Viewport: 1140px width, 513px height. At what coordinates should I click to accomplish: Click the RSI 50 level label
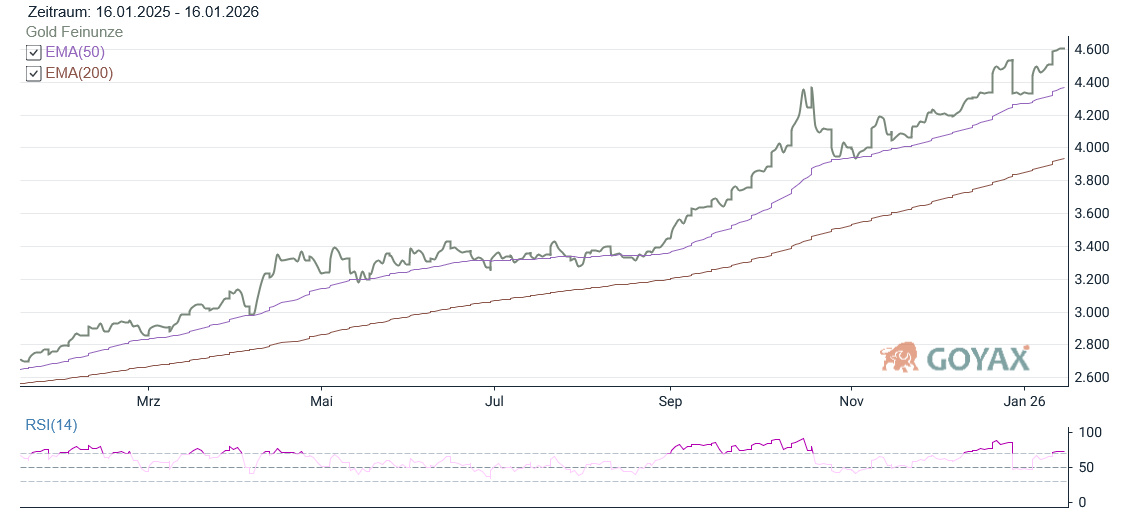(x=1089, y=467)
